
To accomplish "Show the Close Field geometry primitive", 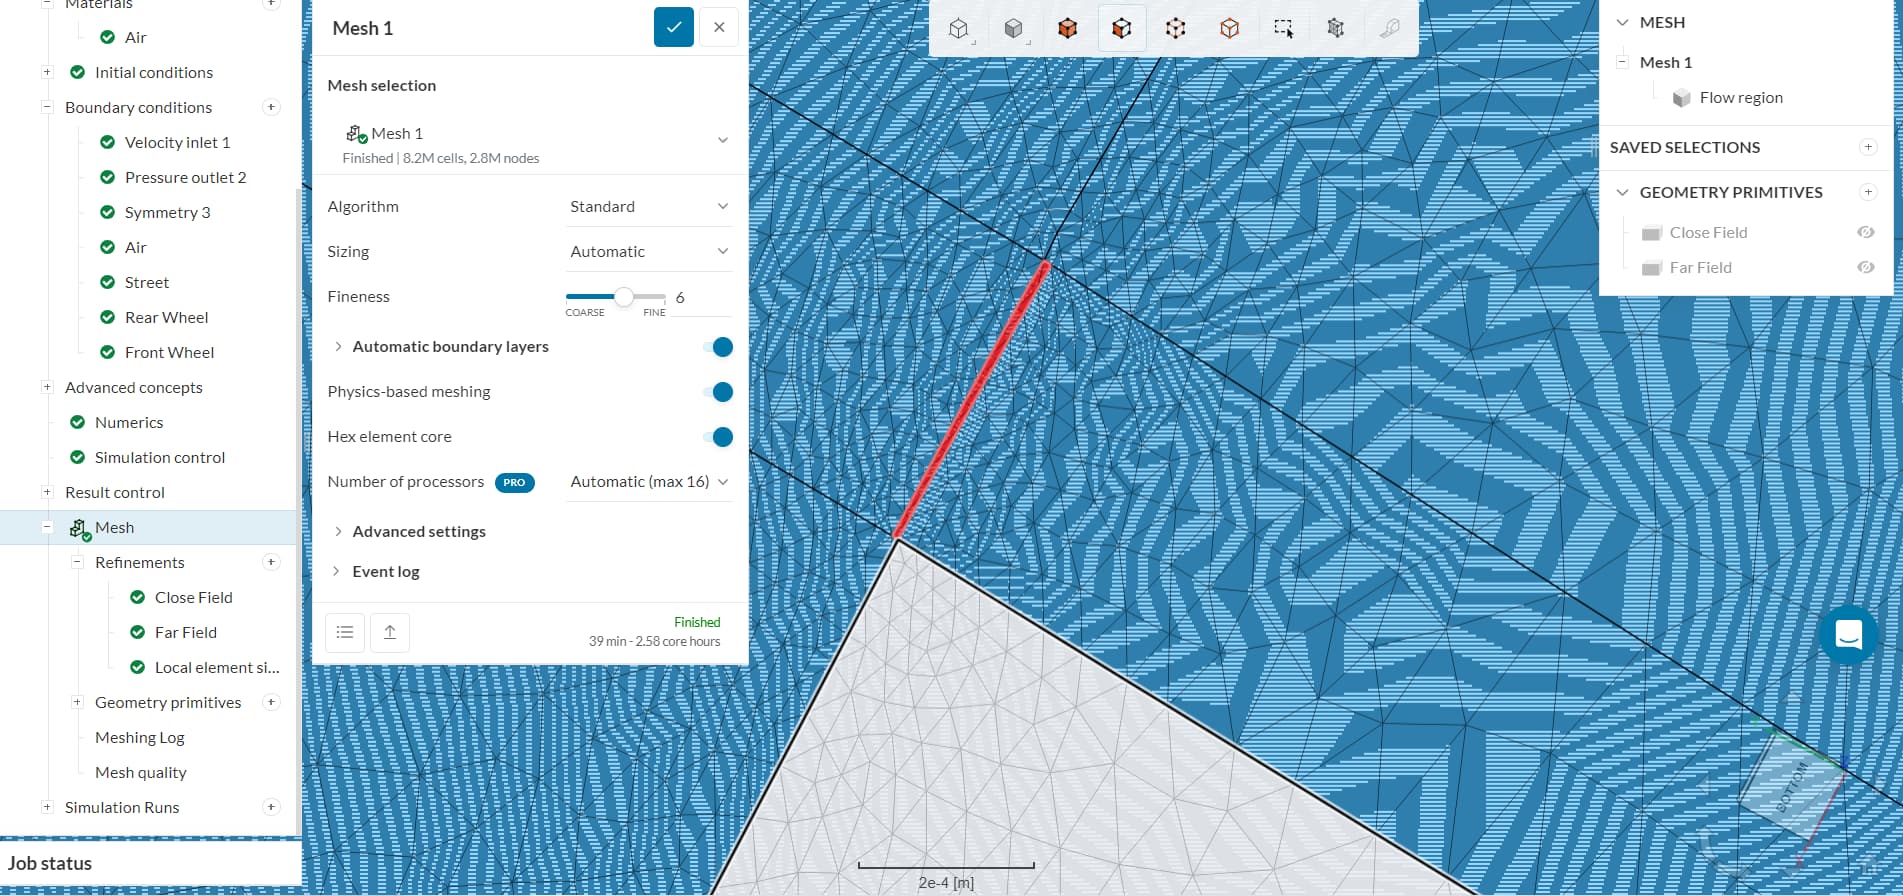I will (x=1866, y=232).
